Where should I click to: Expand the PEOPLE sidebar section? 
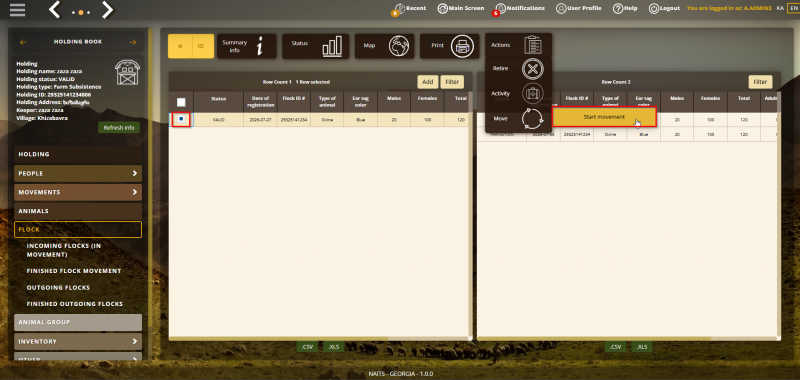click(x=78, y=173)
